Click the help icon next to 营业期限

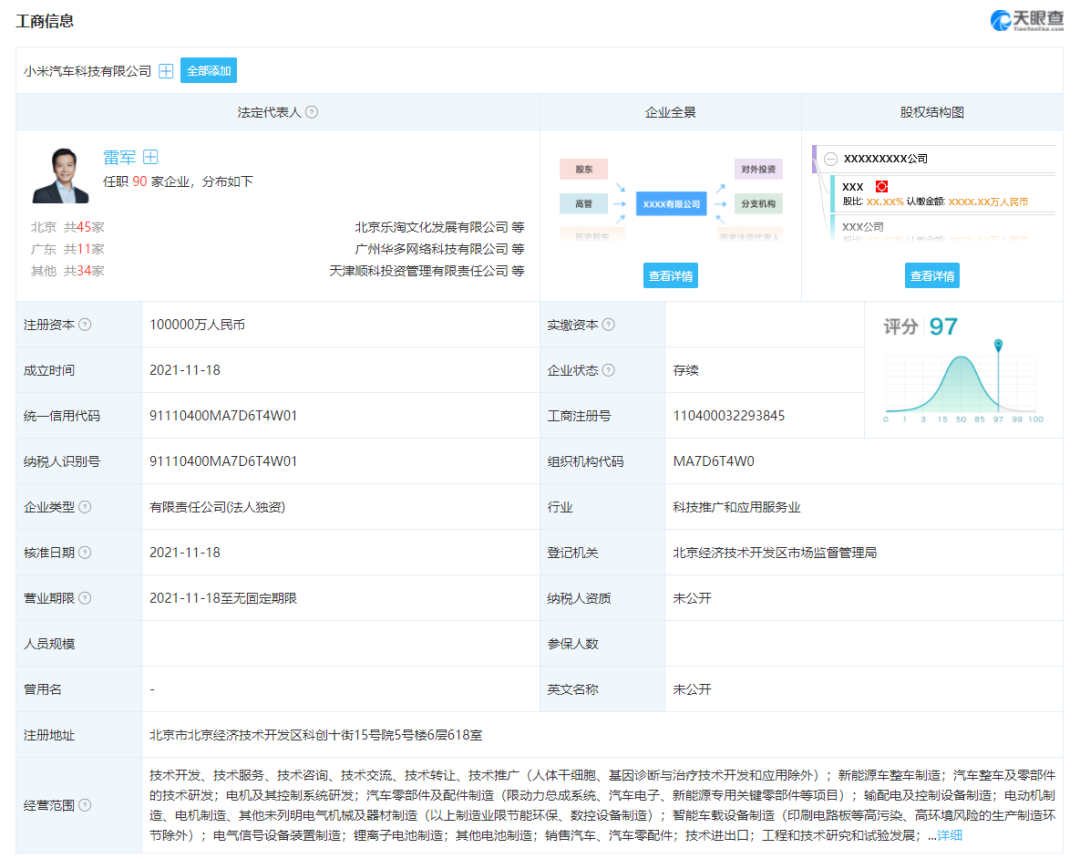click(85, 598)
